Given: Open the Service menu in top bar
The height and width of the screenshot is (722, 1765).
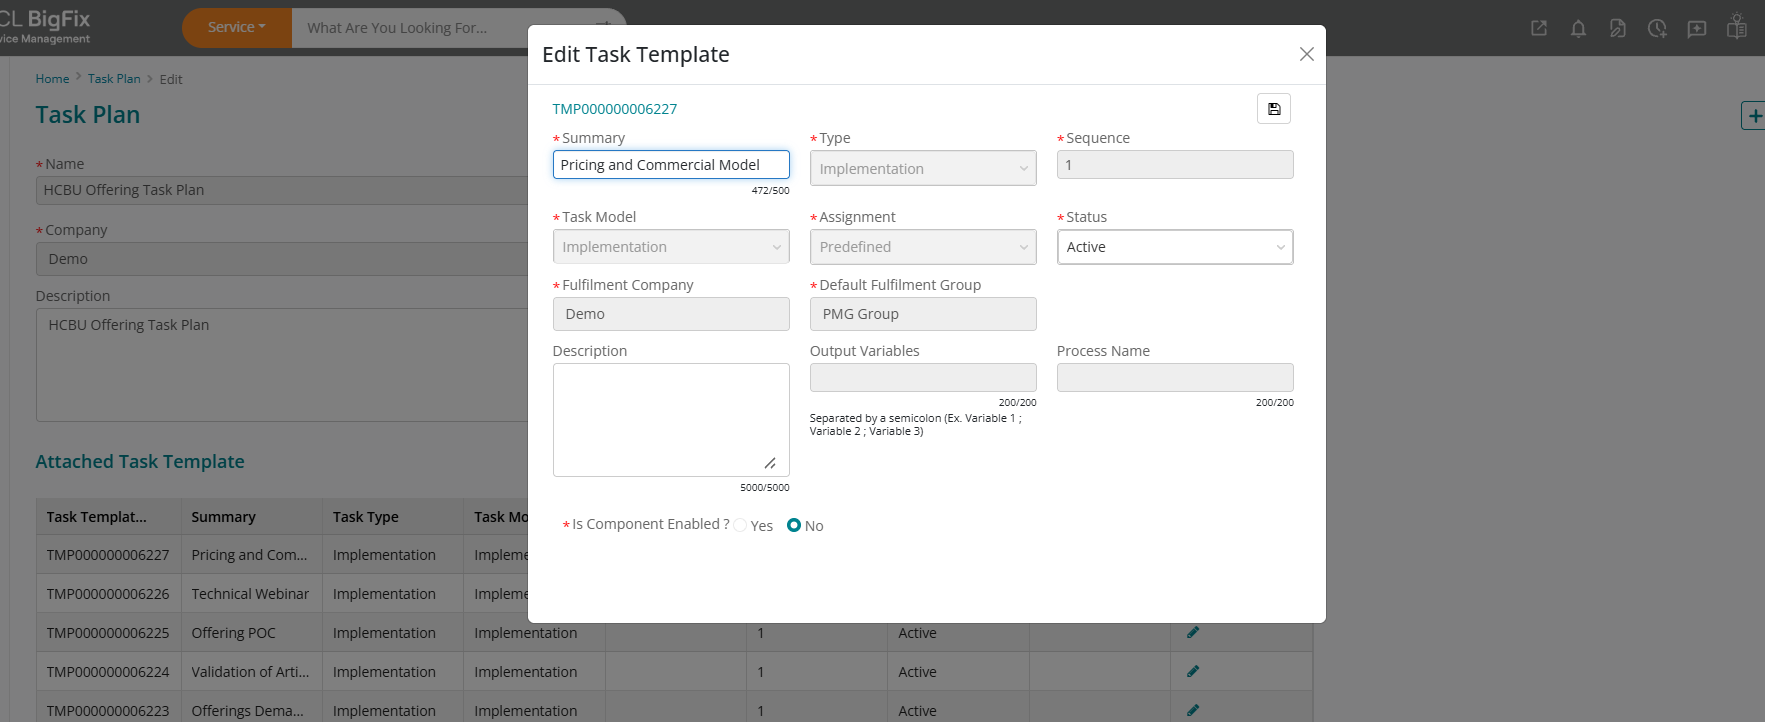Looking at the screenshot, I should 236,28.
